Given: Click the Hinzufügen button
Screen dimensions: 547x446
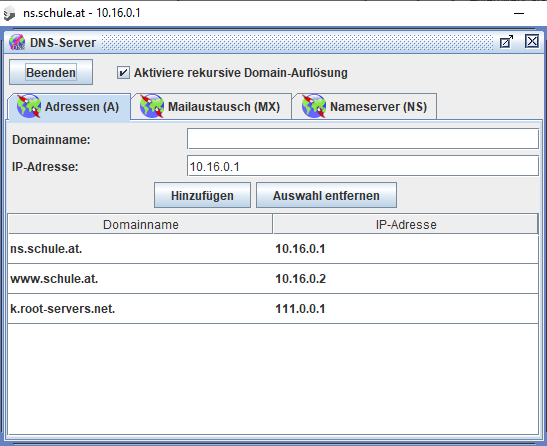Looking at the screenshot, I should pyautogui.click(x=202, y=195).
